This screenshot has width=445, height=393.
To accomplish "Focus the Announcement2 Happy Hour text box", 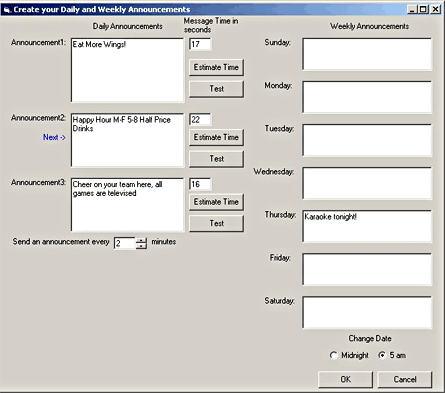I will (127, 140).
